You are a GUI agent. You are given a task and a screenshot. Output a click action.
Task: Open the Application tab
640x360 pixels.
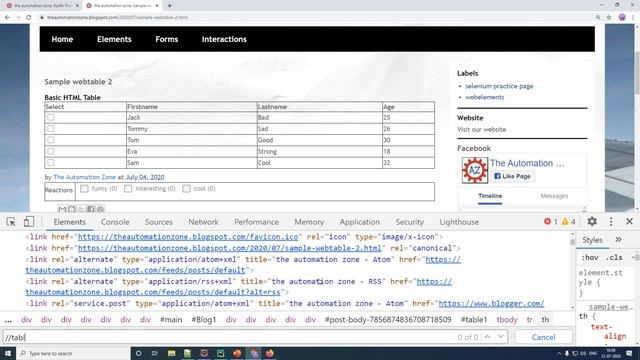coord(360,222)
